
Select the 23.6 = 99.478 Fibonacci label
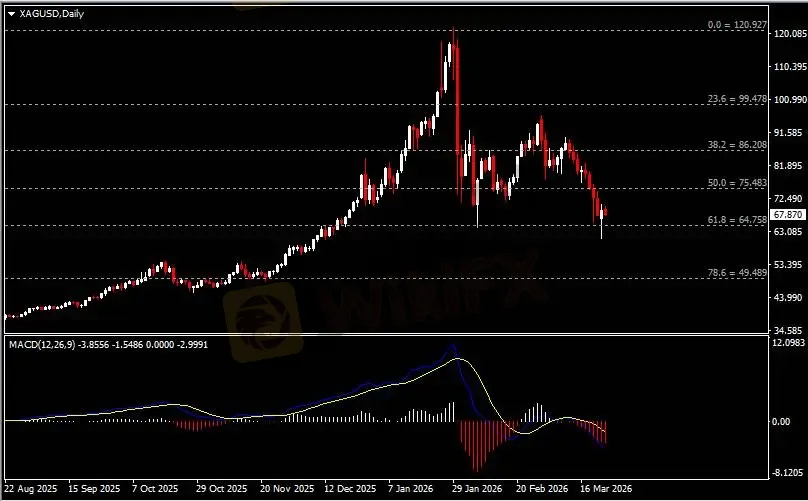(x=737, y=98)
